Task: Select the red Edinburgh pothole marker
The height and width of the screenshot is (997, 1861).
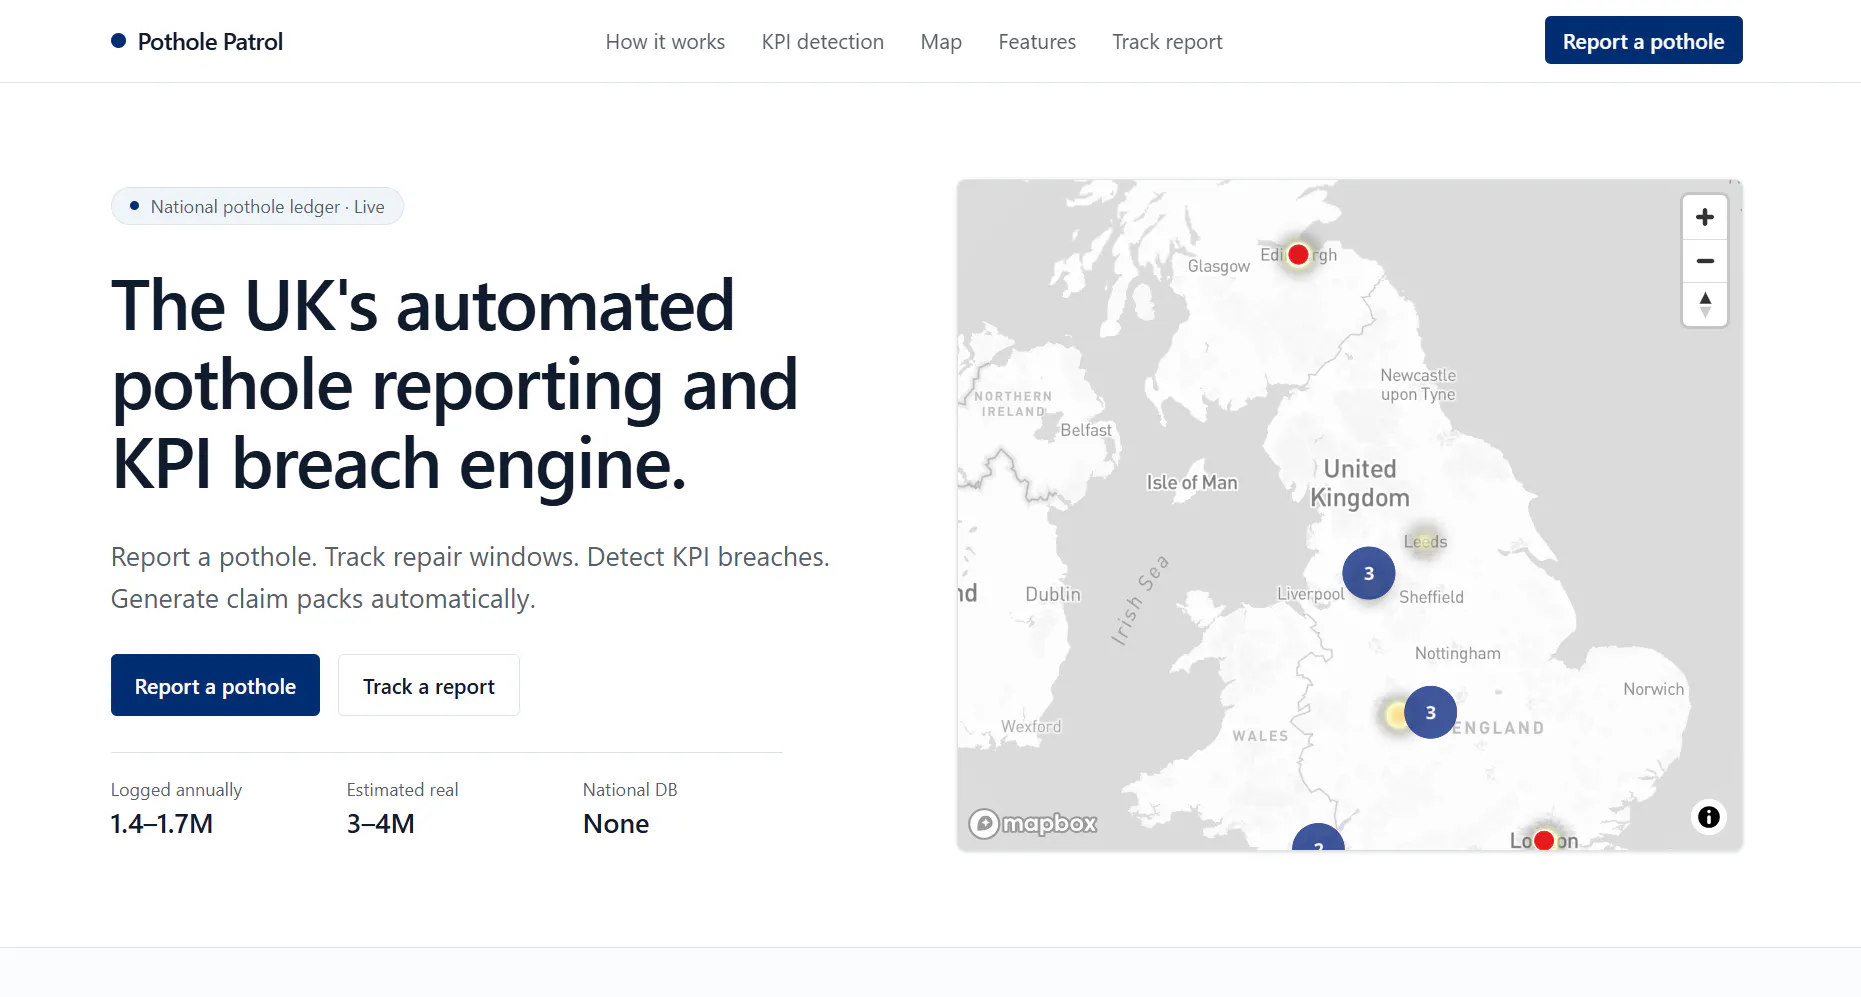Action: coord(1298,255)
